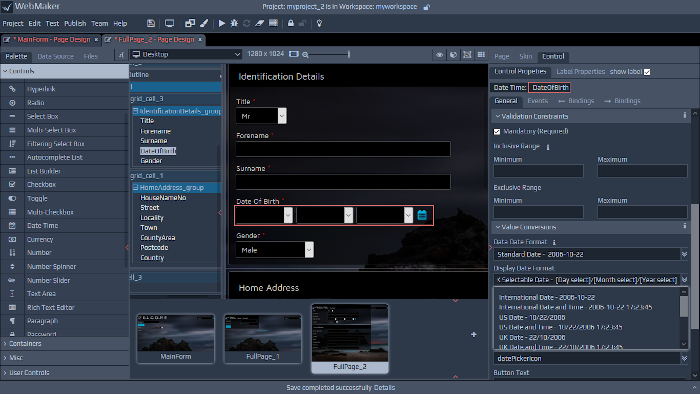Click the Save icon in the toolbar

click(151, 23)
